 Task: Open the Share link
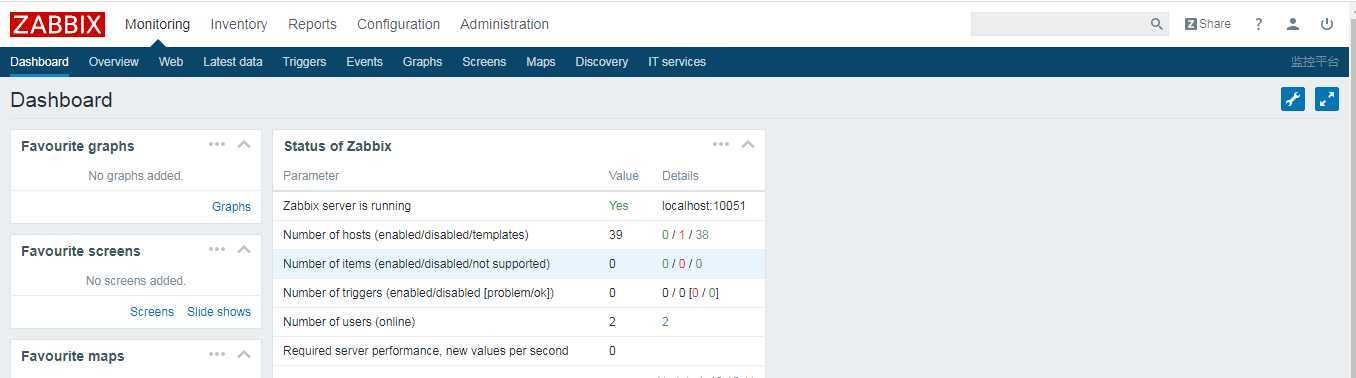(1208, 24)
